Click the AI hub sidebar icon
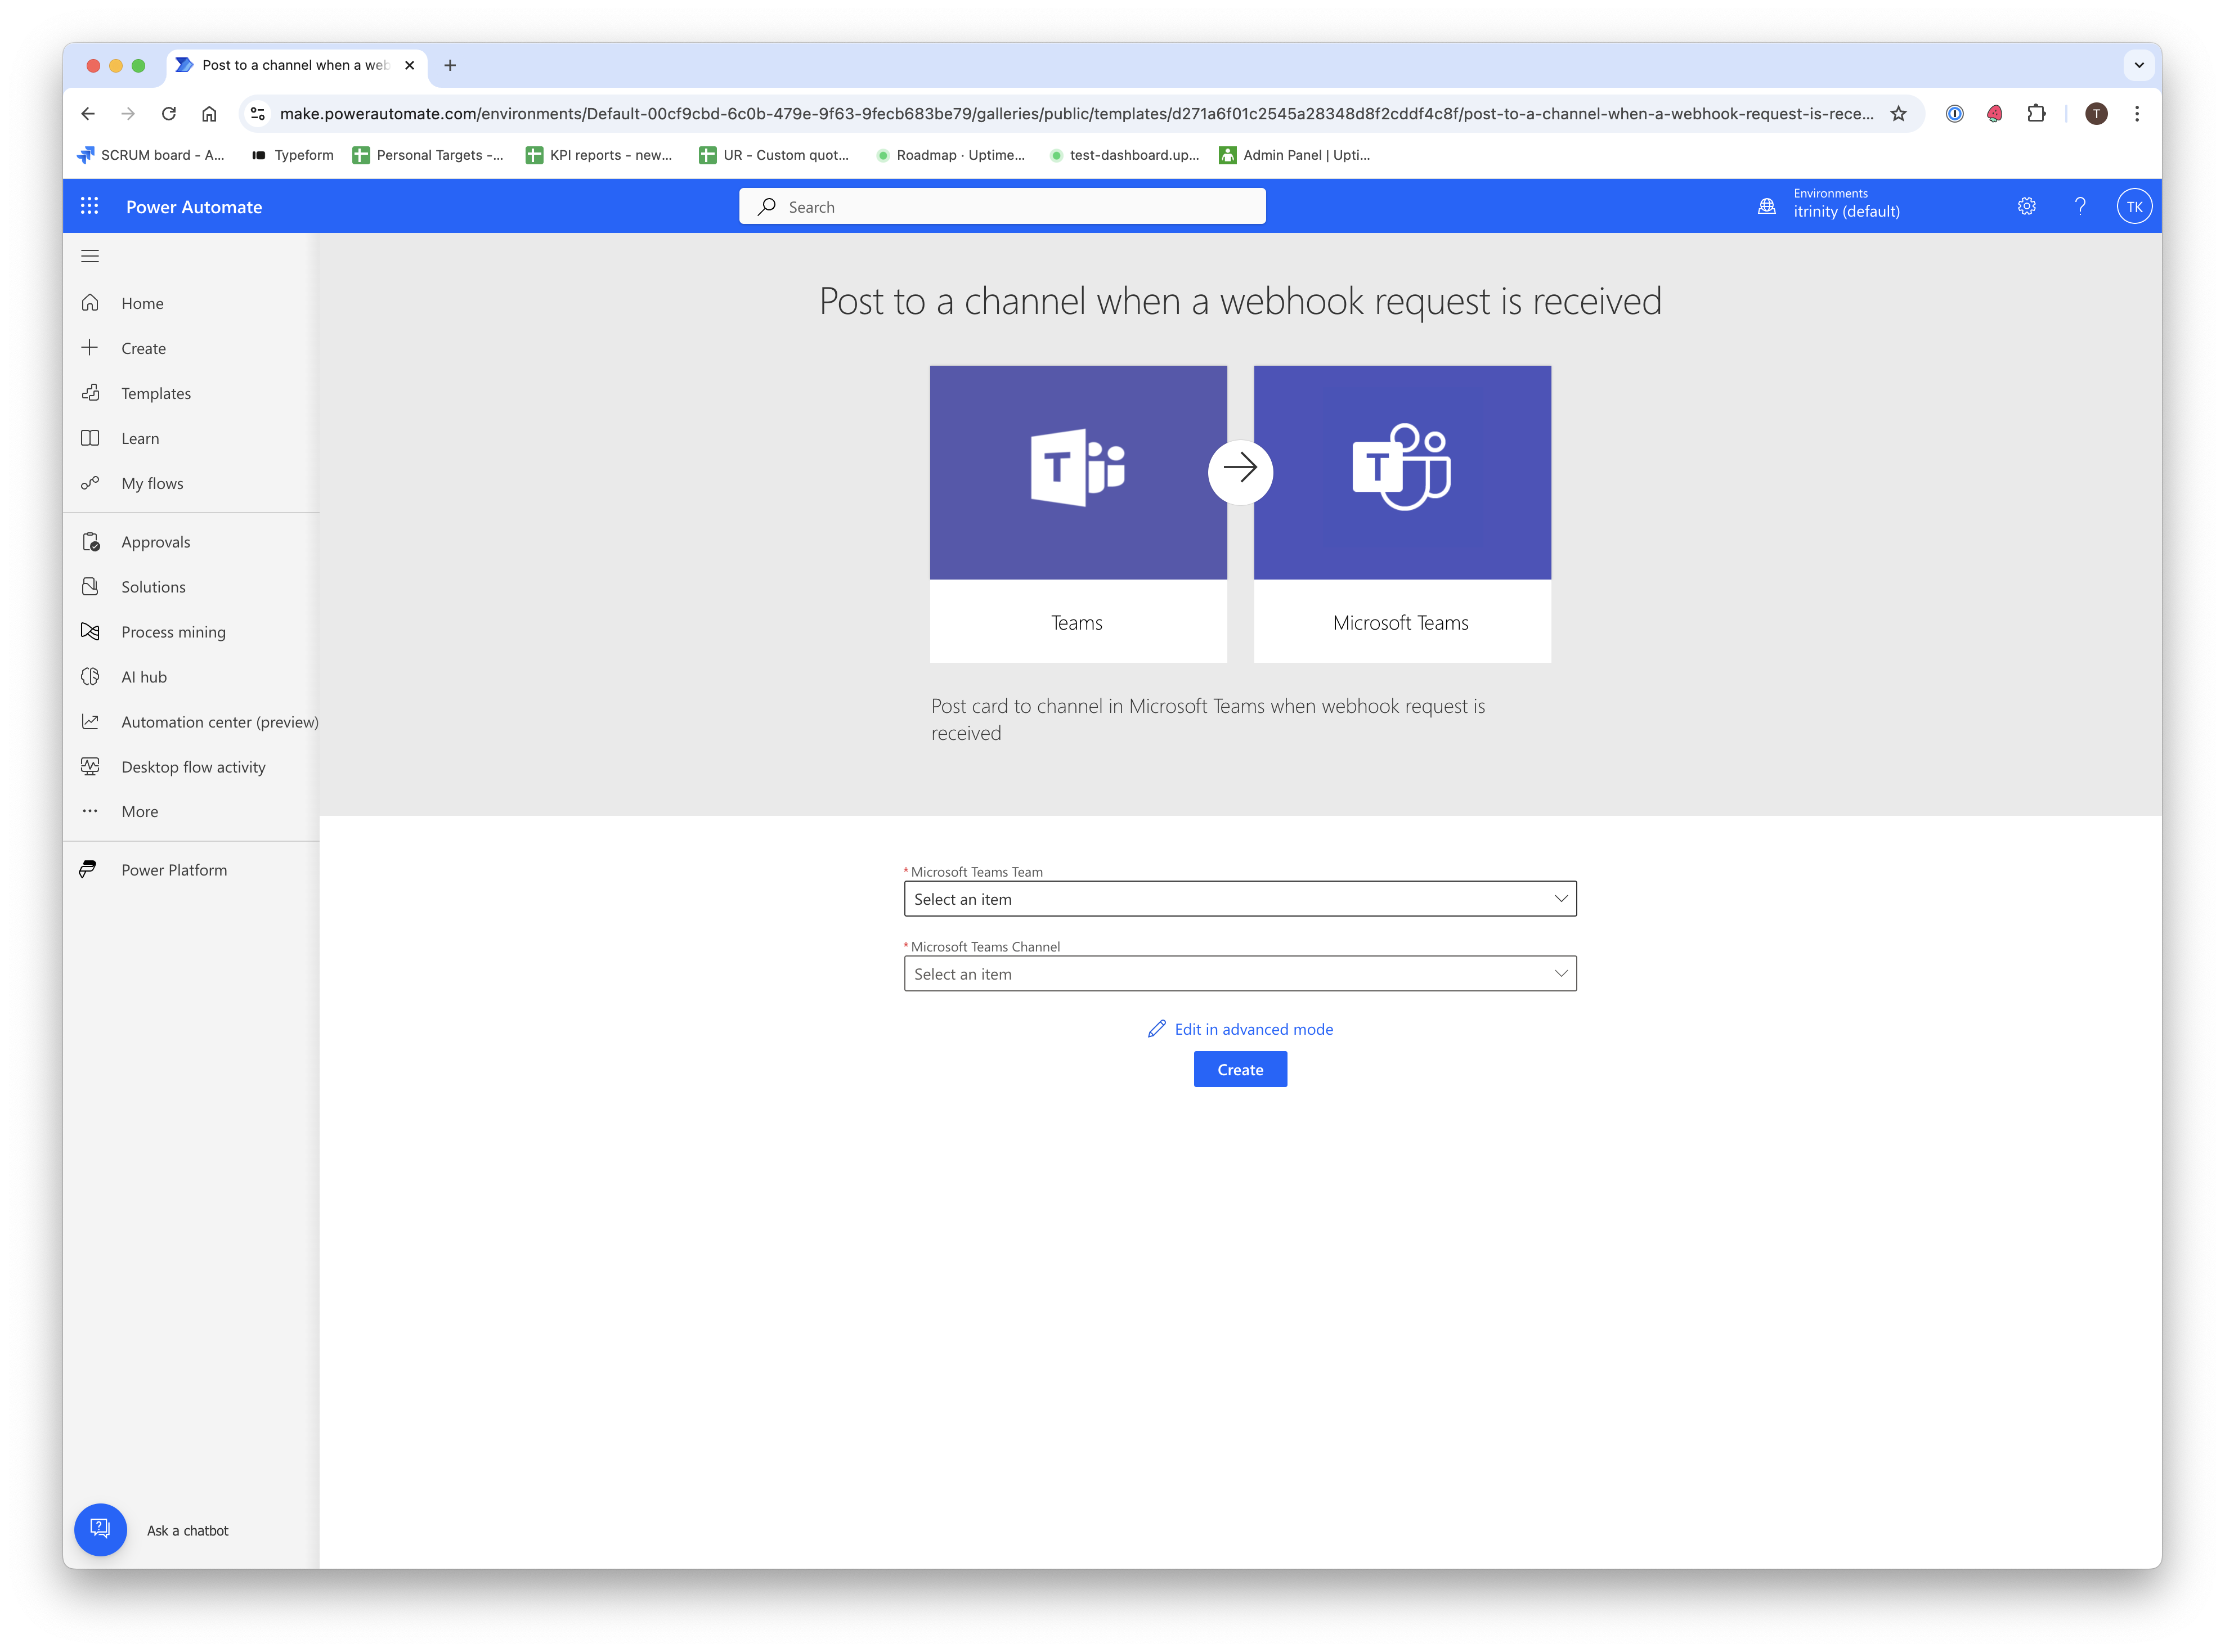The width and height of the screenshot is (2225, 1652). point(90,677)
